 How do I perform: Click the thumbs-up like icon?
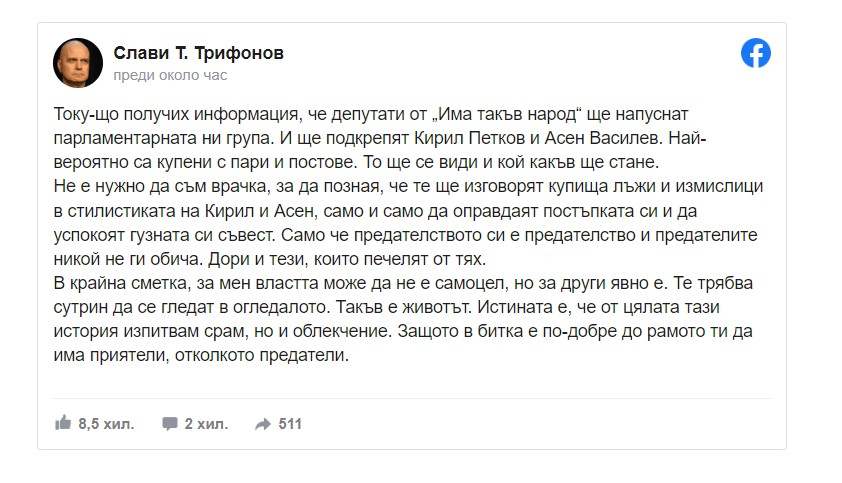tap(64, 423)
